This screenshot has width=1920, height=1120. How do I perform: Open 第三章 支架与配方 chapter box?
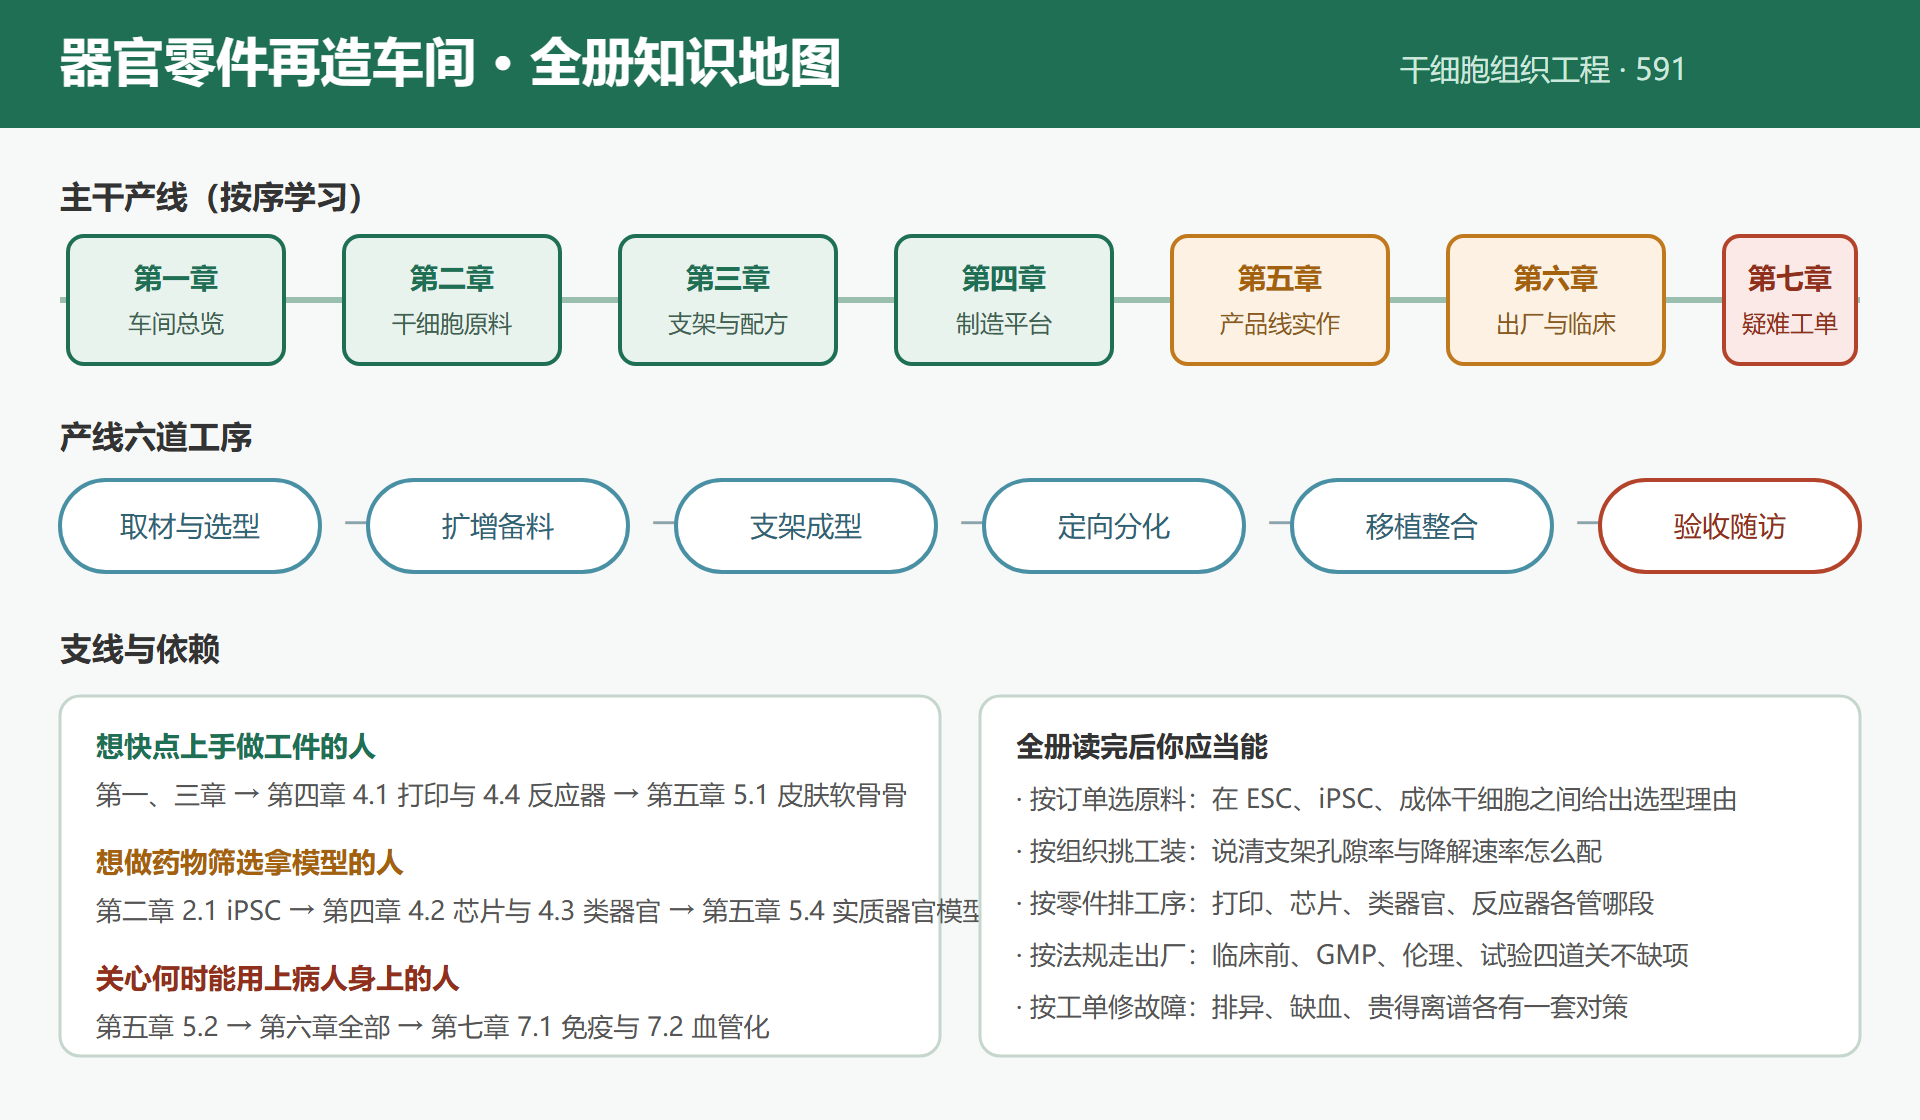(728, 300)
